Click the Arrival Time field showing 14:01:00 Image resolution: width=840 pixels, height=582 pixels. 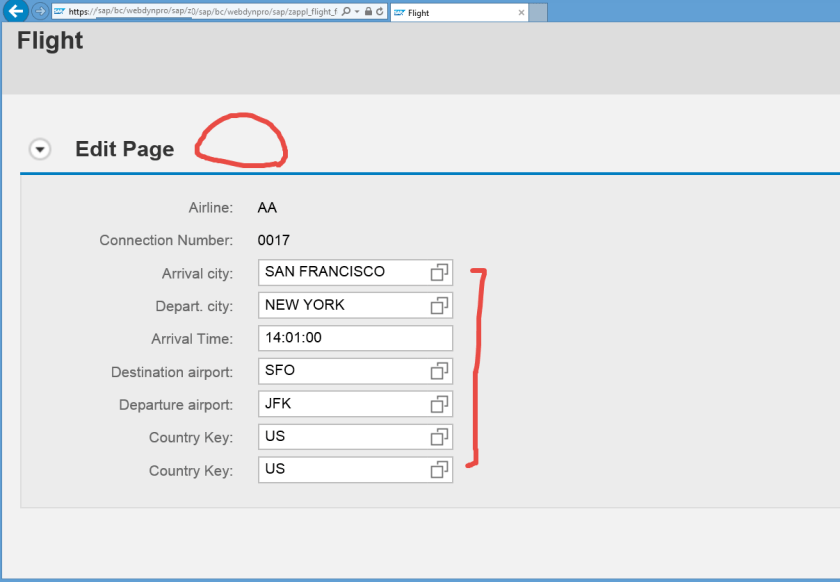[x=354, y=338]
